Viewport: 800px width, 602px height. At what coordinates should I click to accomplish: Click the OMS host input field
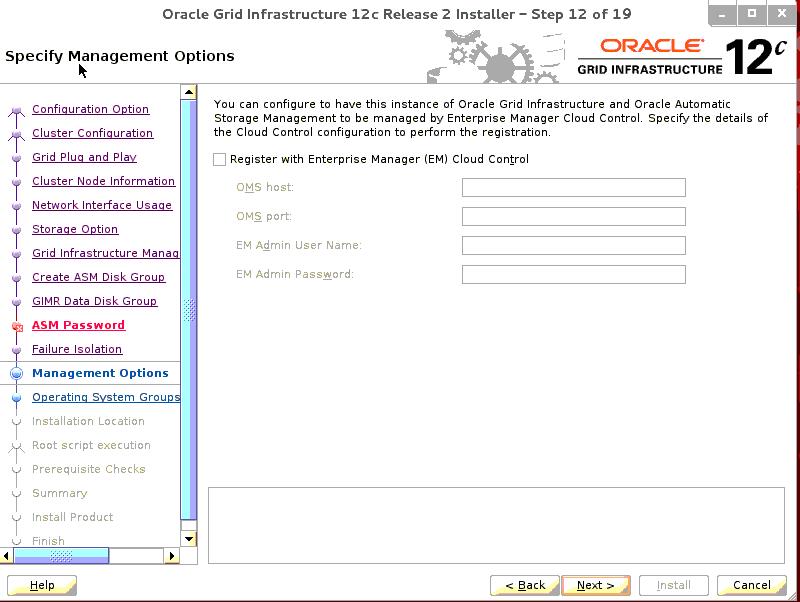tap(573, 187)
